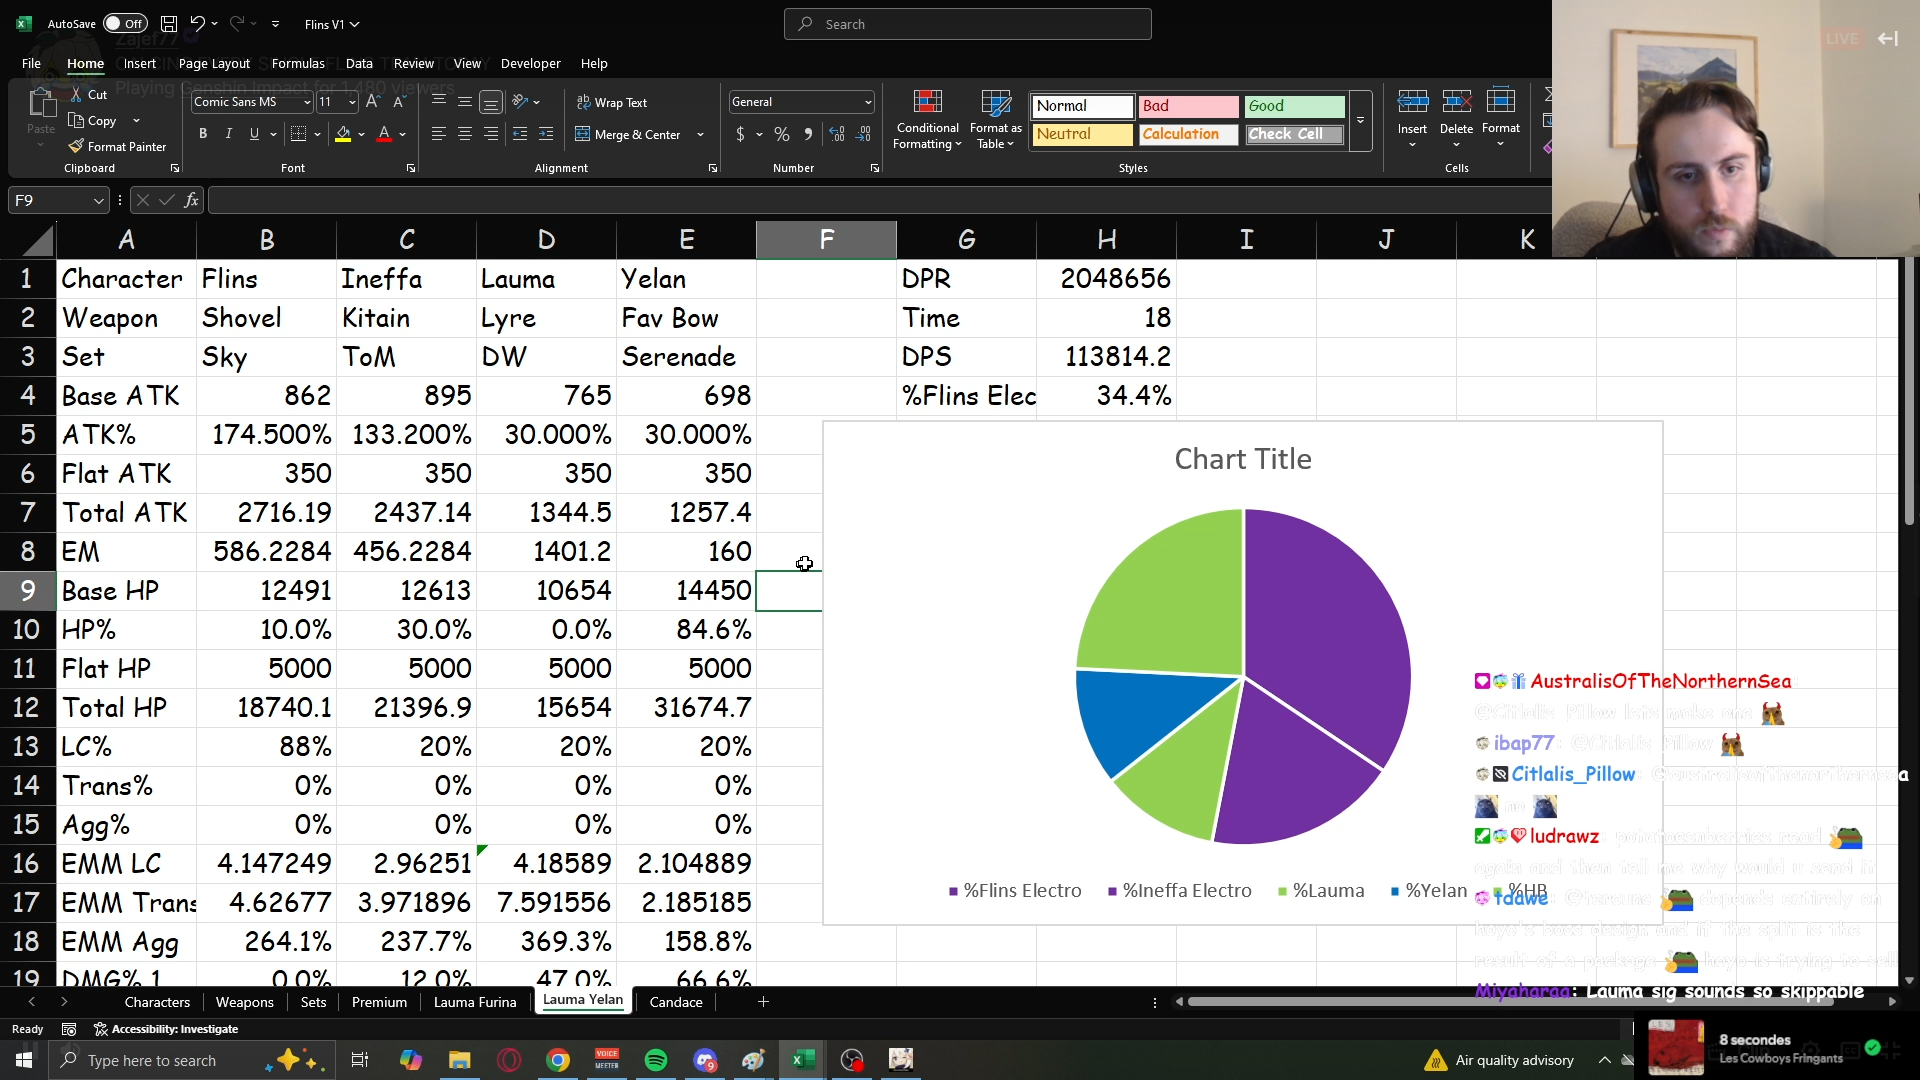
Task: Switch to the Data ribbon tab
Action: 359,63
